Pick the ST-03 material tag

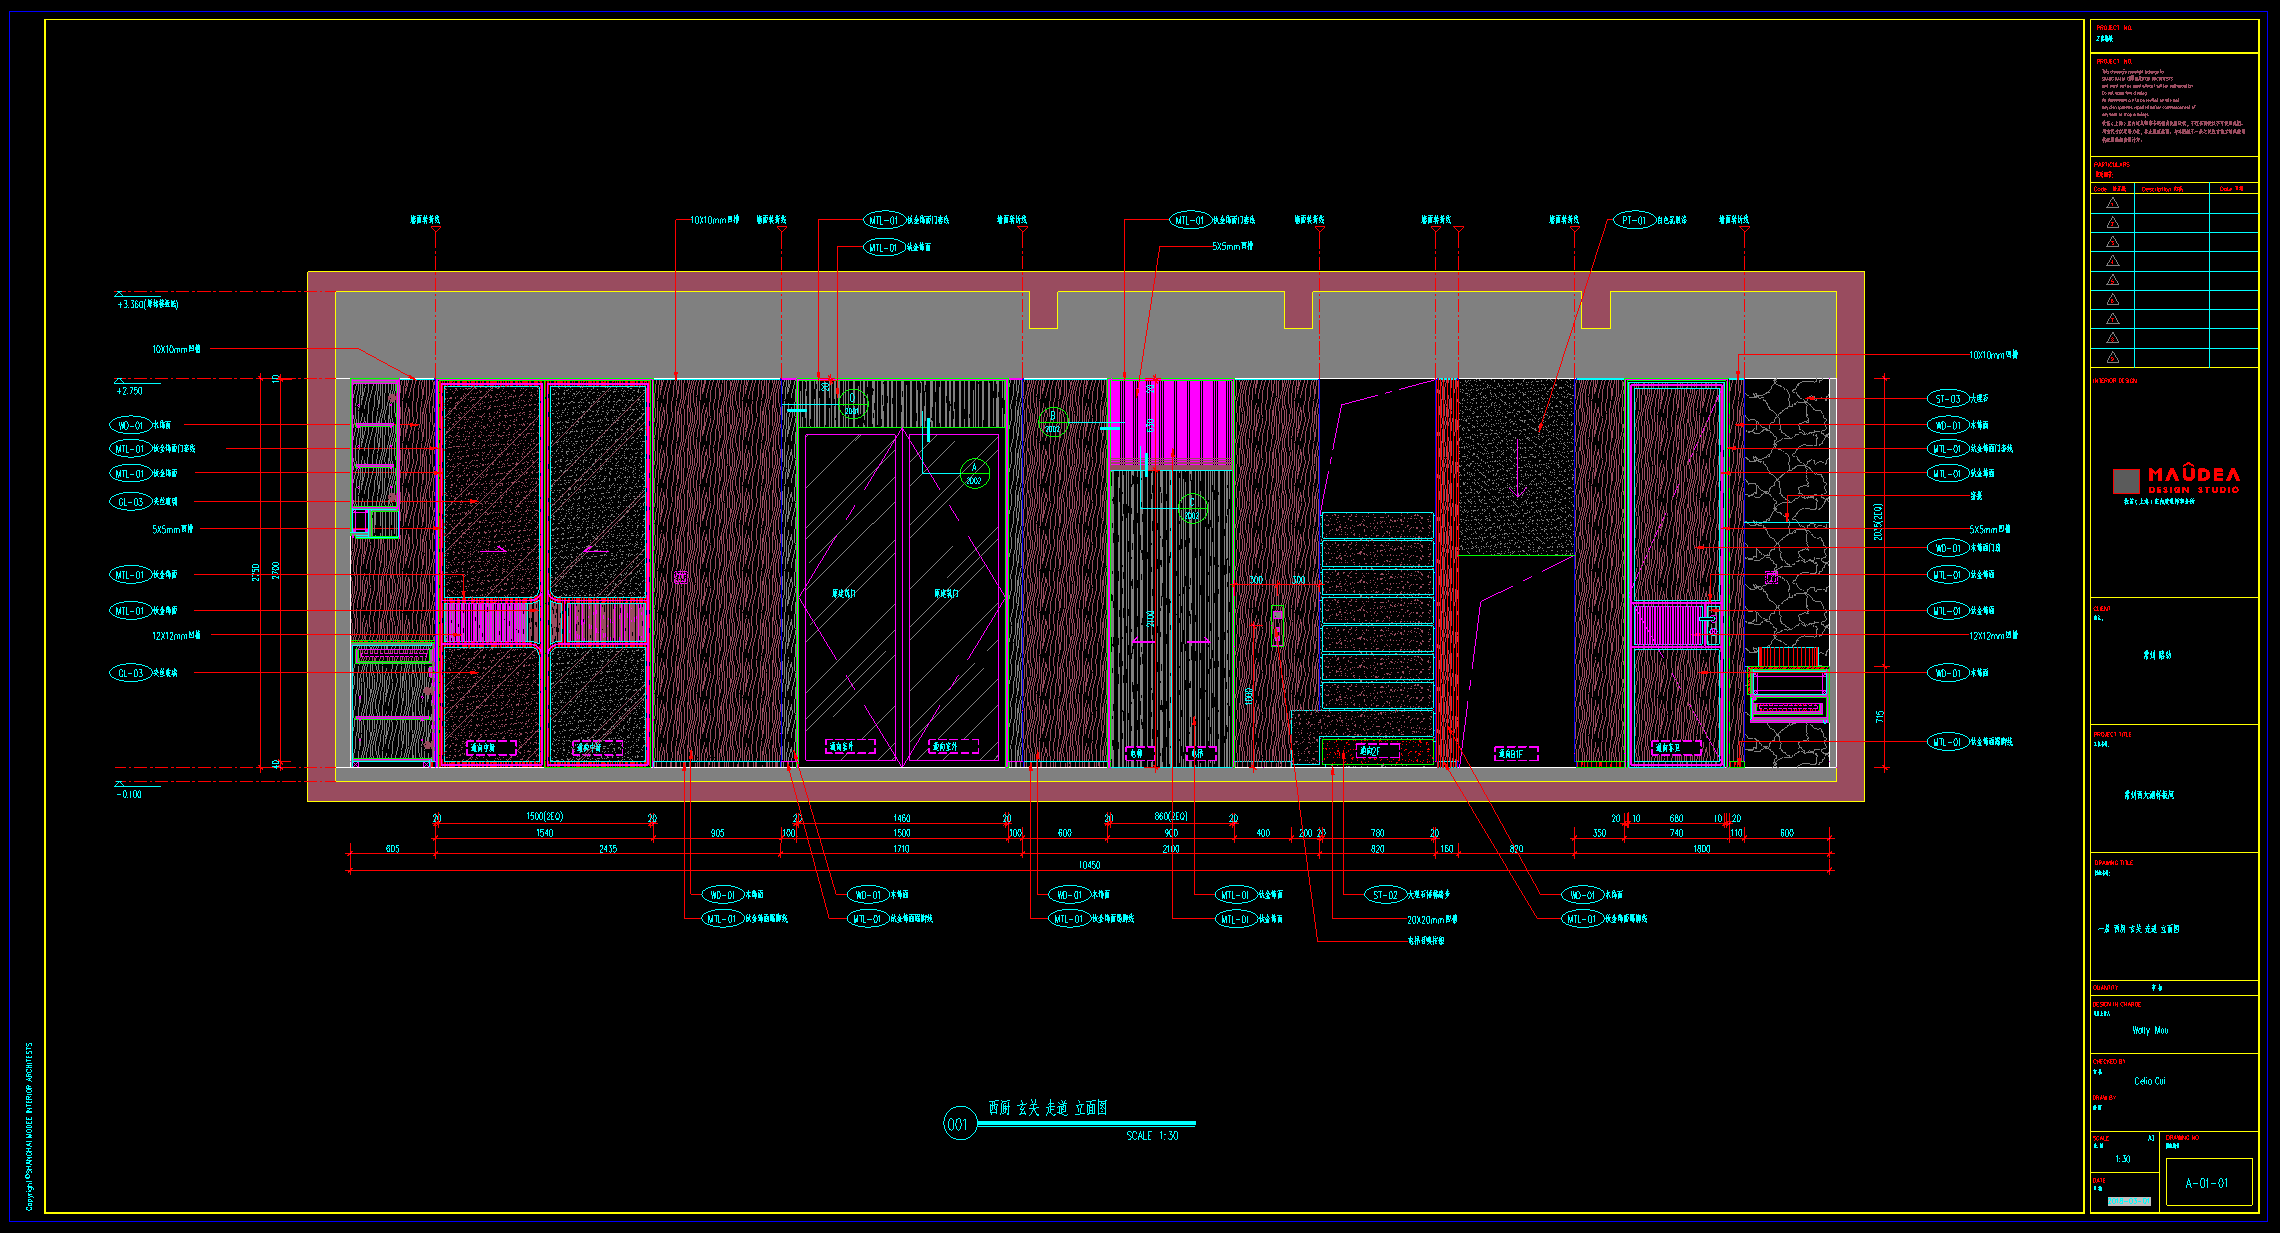(x=1947, y=398)
